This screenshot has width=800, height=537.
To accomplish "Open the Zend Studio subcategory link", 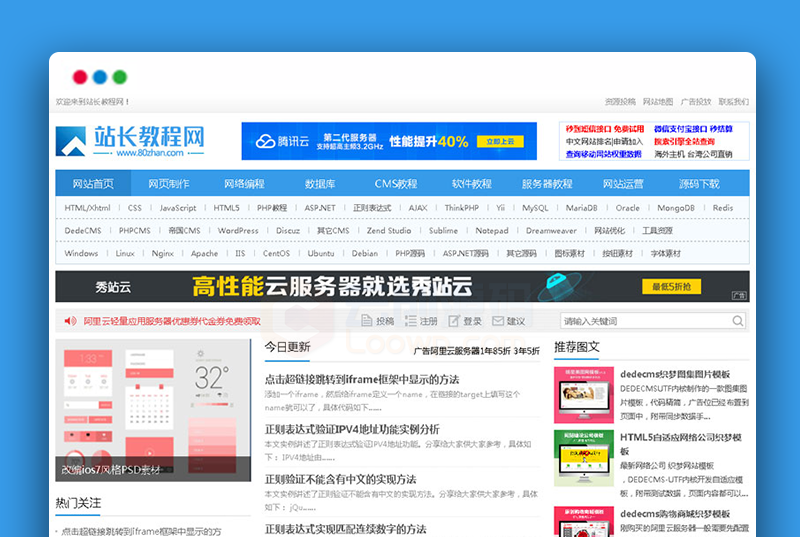I will click(x=389, y=231).
